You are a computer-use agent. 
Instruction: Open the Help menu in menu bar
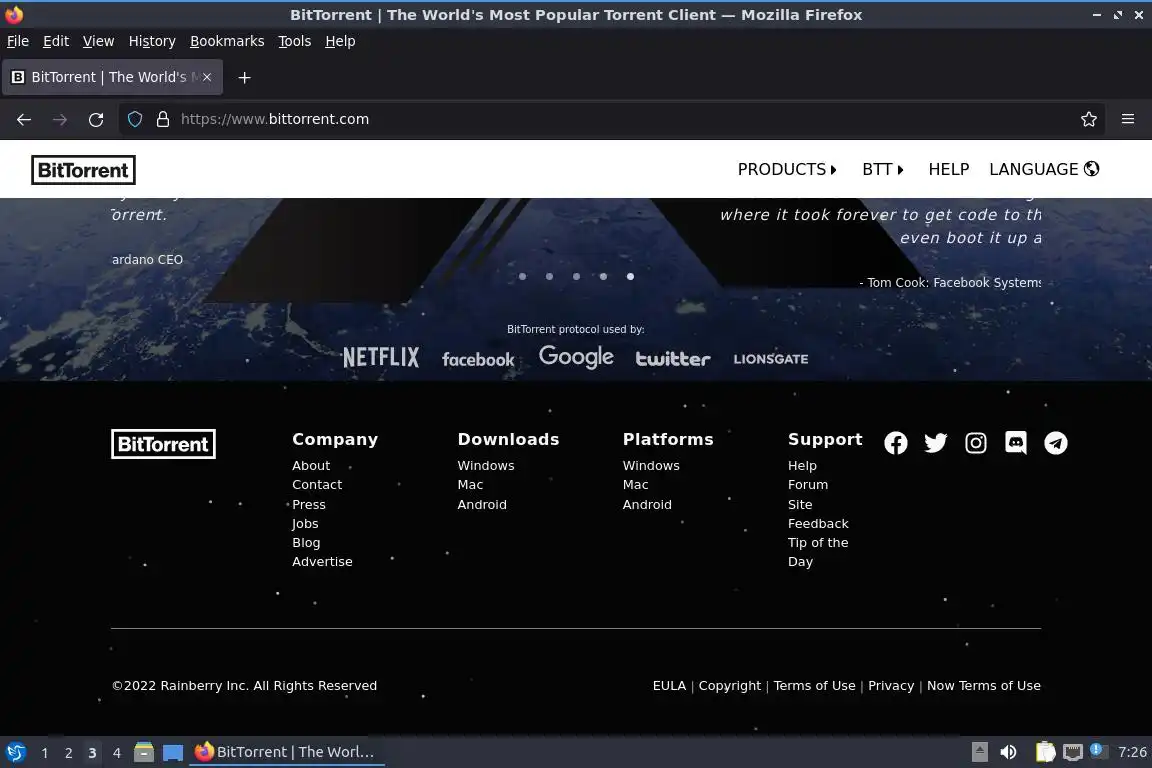click(x=340, y=41)
